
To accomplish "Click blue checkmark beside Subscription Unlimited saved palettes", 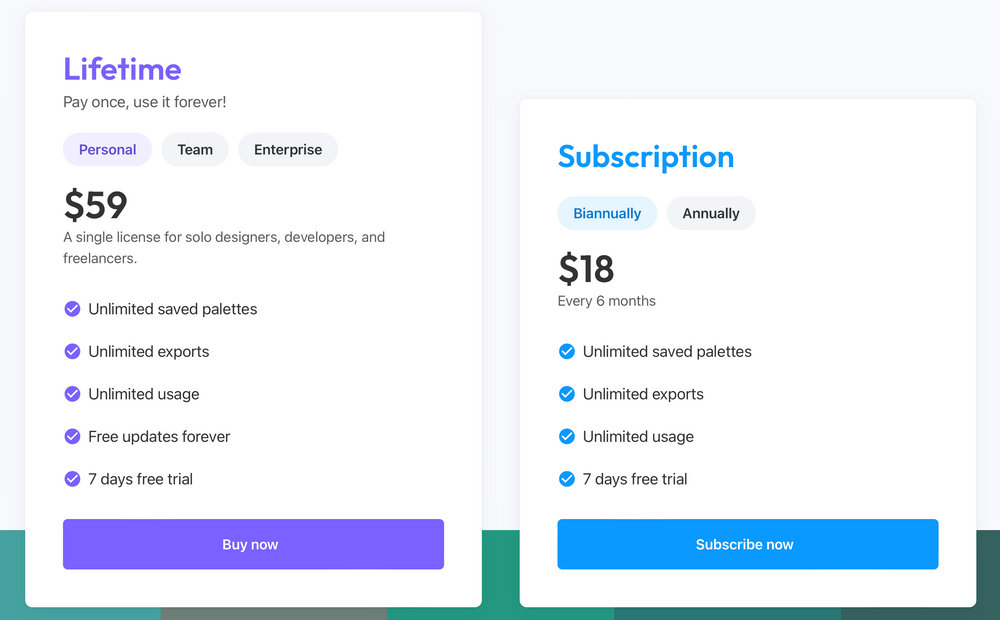I will tap(567, 351).
